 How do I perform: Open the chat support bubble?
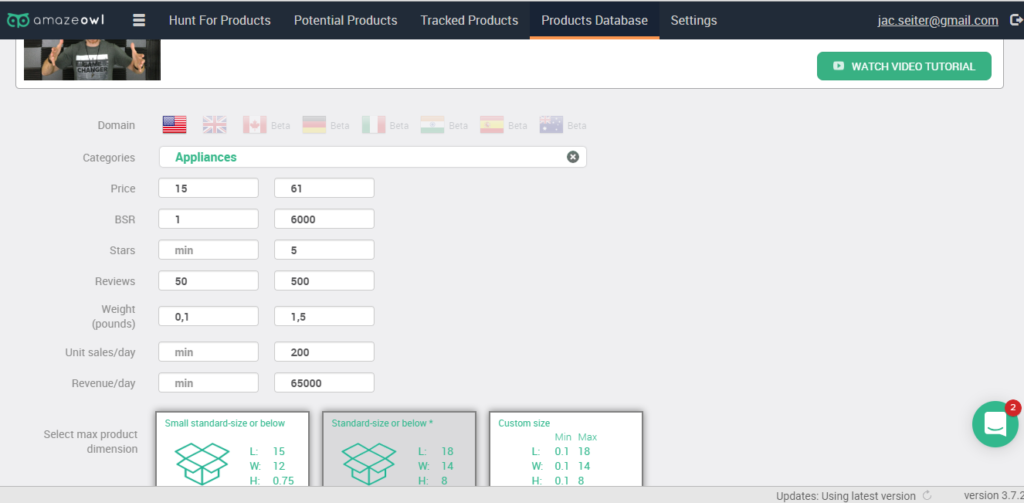(x=995, y=424)
